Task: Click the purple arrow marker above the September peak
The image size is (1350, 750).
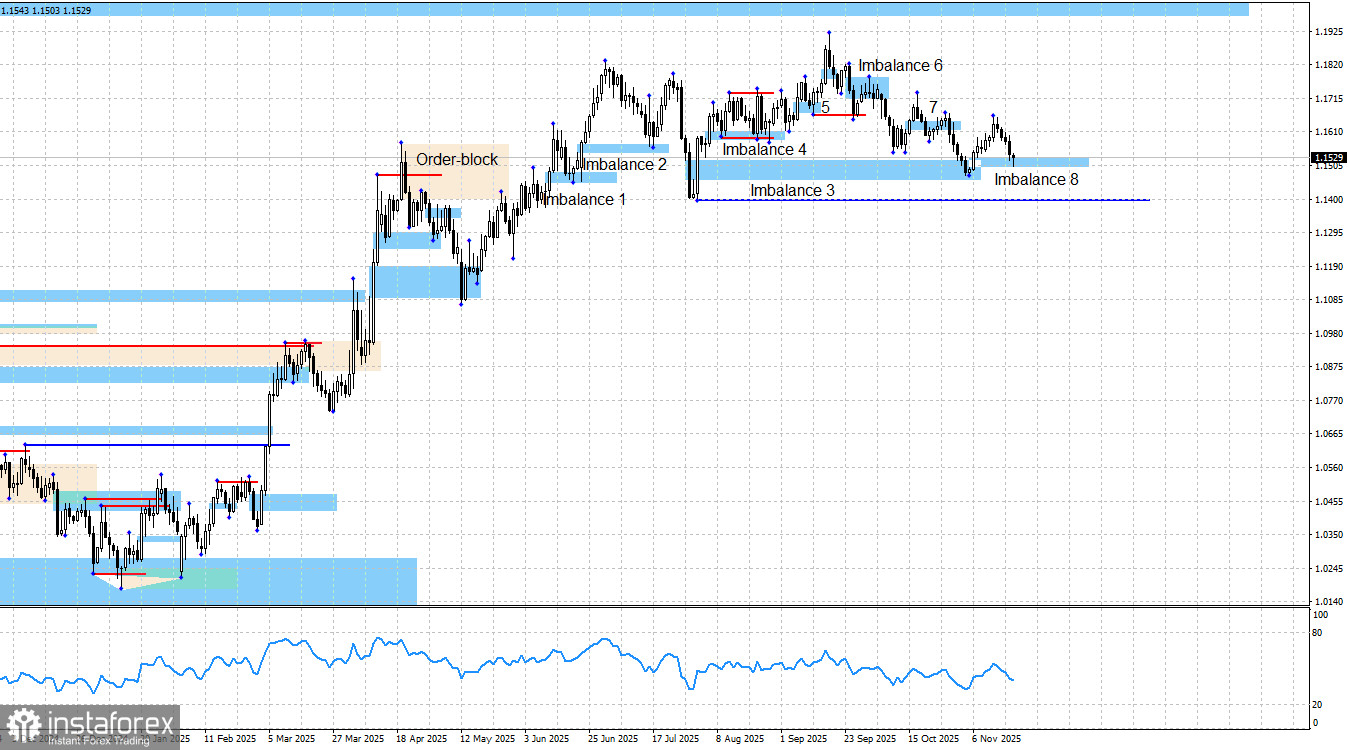Action: tap(828, 31)
